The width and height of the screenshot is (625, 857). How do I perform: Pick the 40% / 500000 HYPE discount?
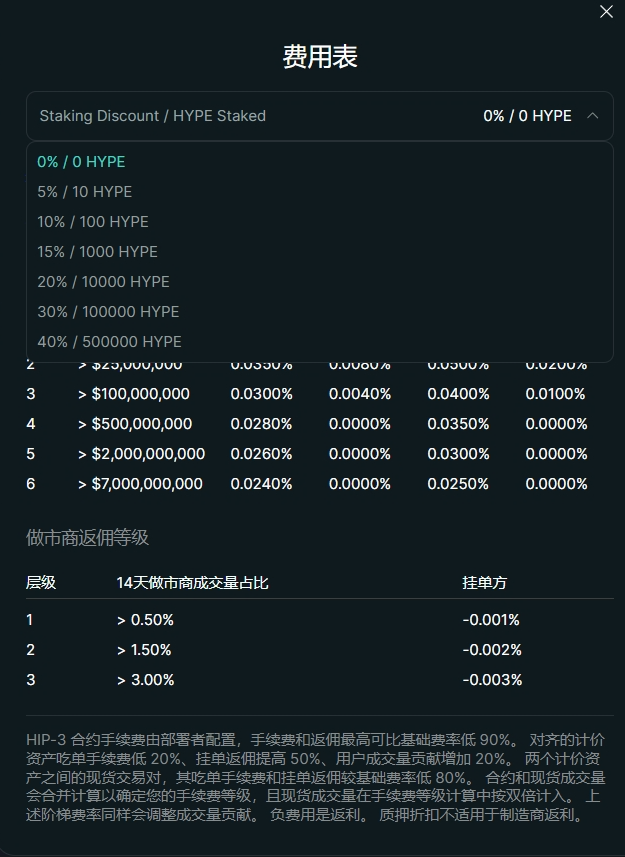tap(109, 342)
